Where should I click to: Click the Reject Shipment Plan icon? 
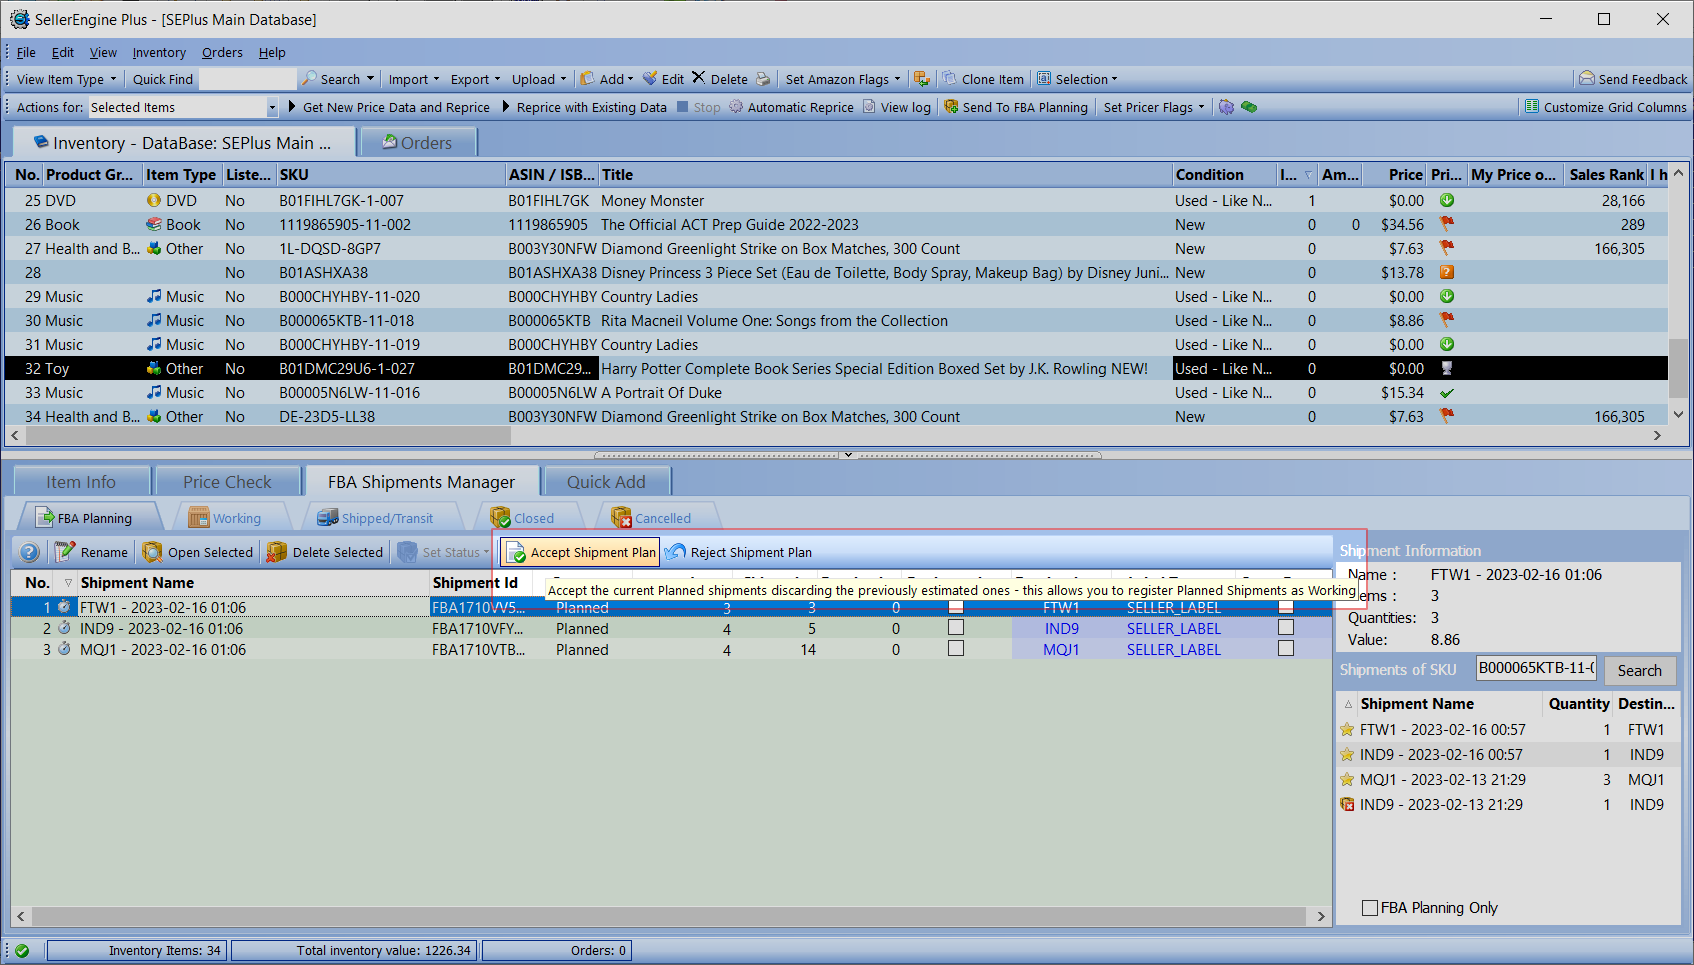[x=676, y=552]
